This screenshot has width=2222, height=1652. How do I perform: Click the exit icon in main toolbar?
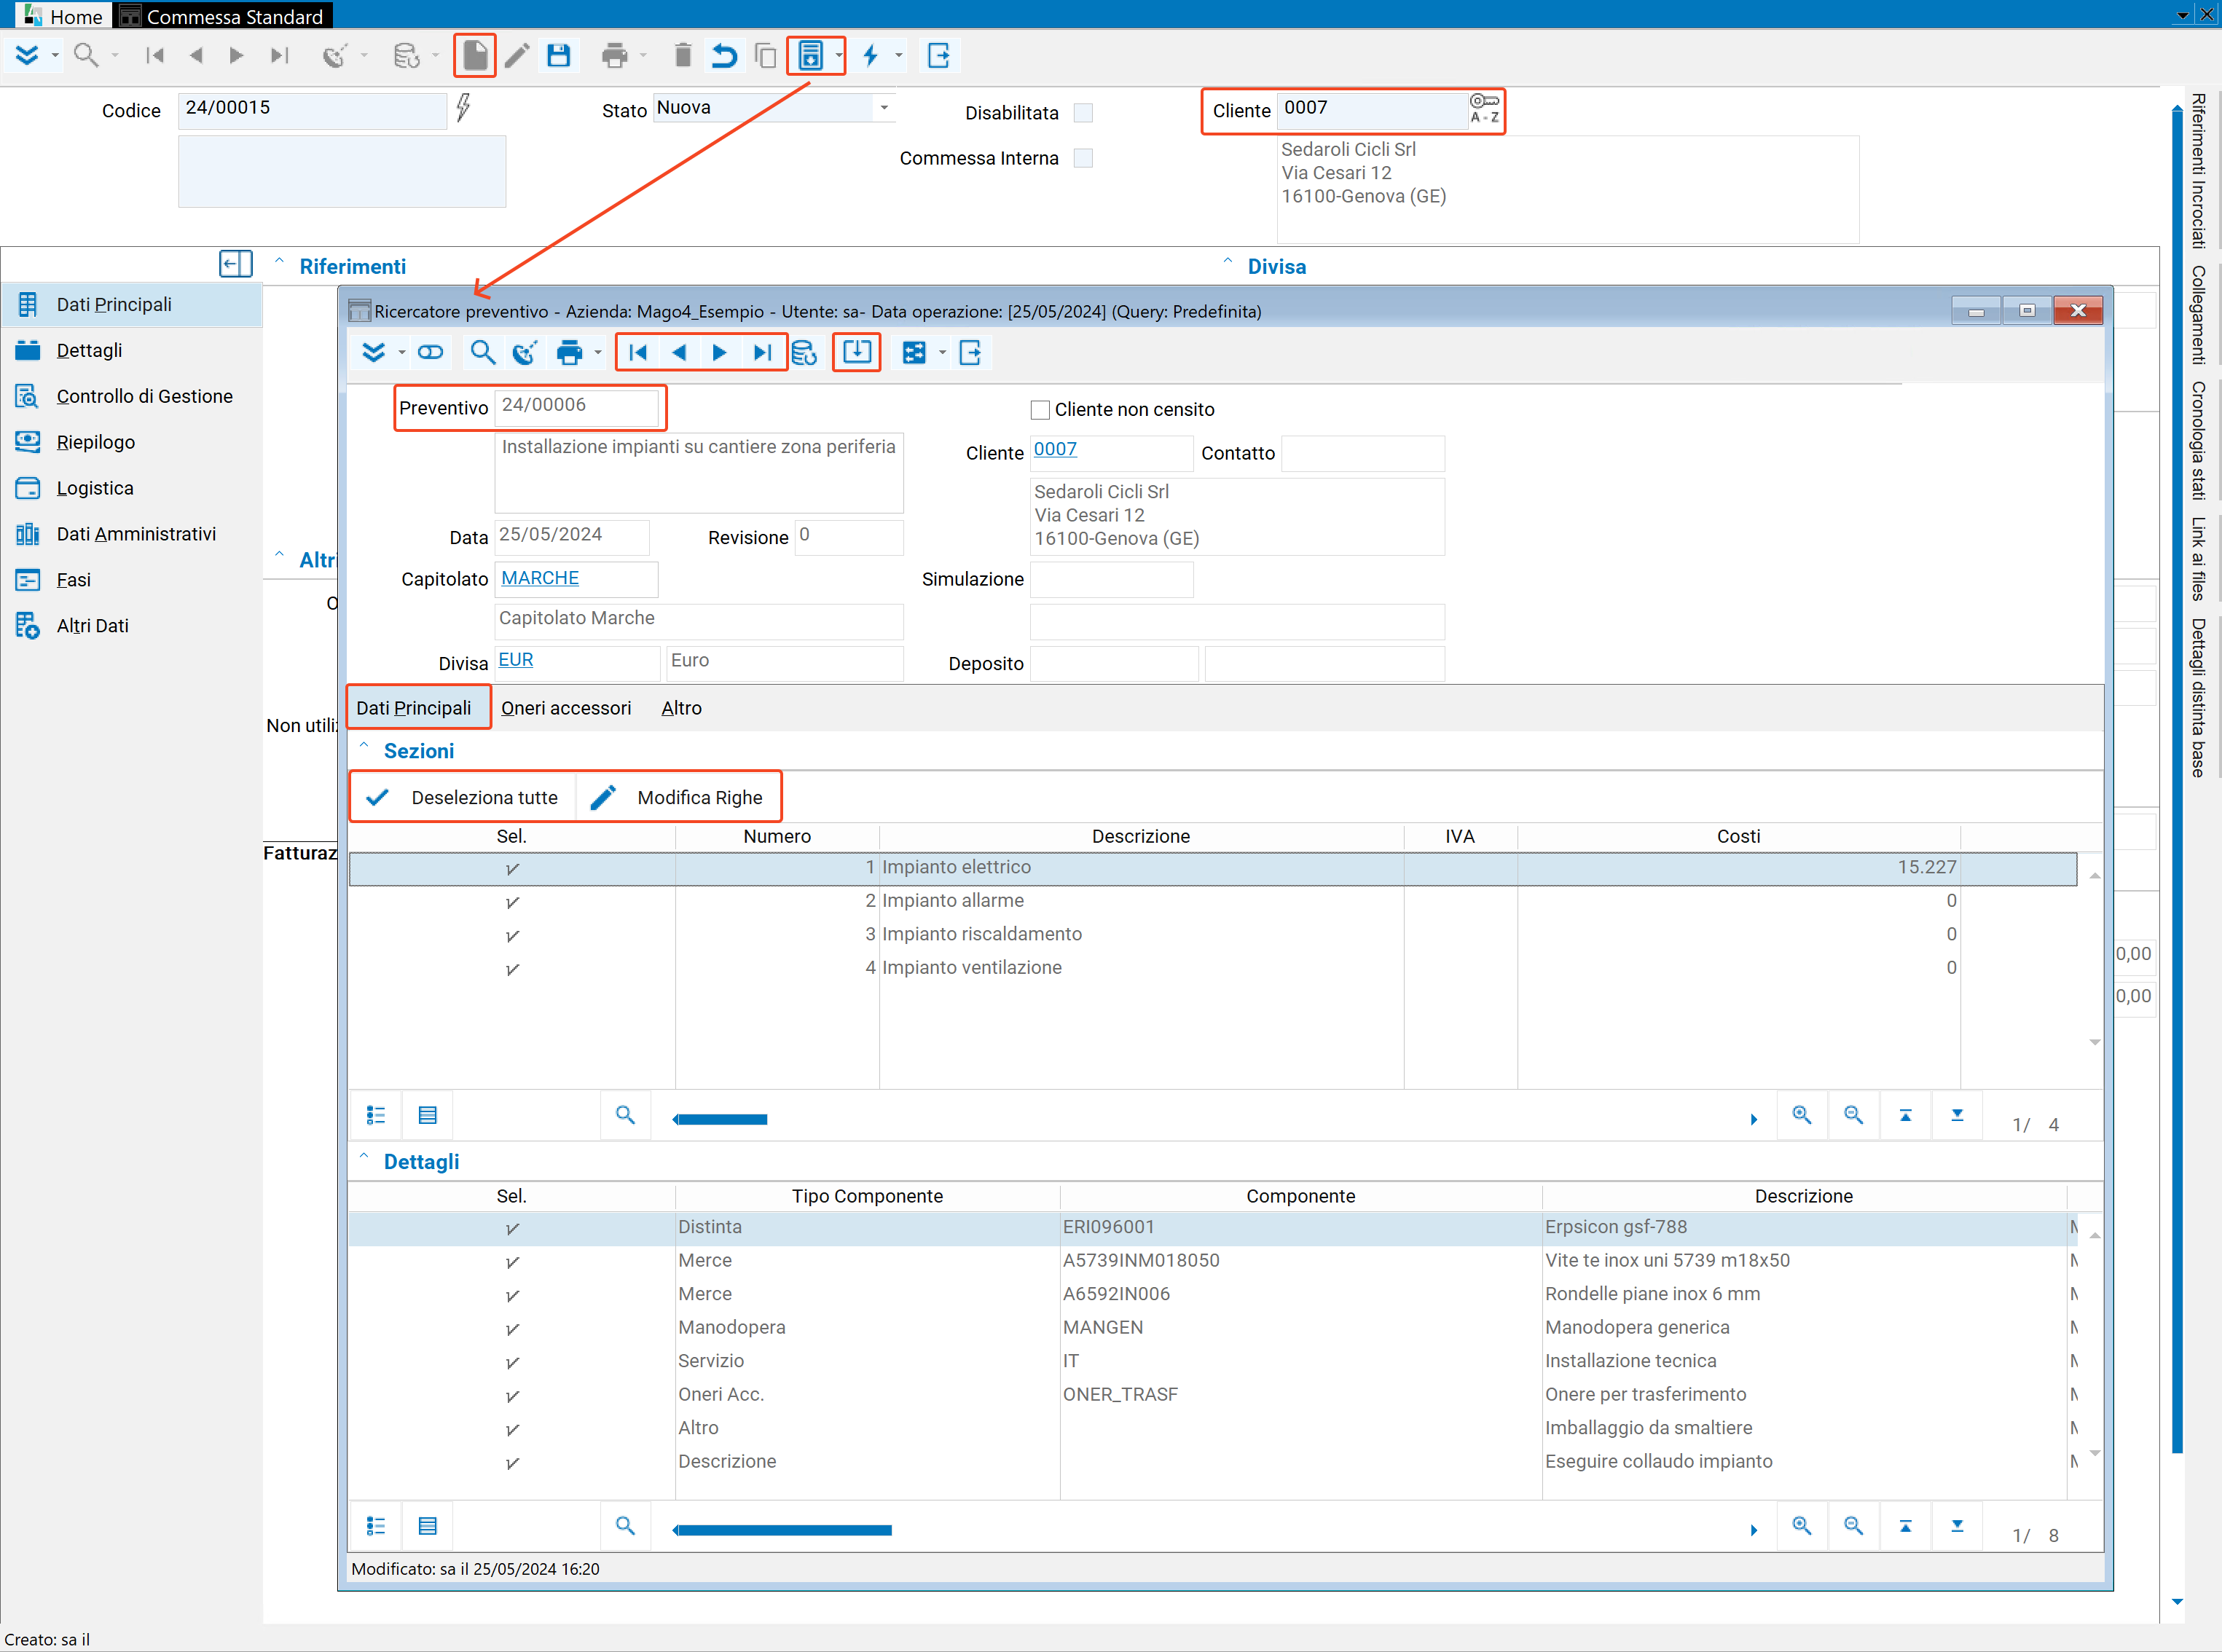coord(939,55)
